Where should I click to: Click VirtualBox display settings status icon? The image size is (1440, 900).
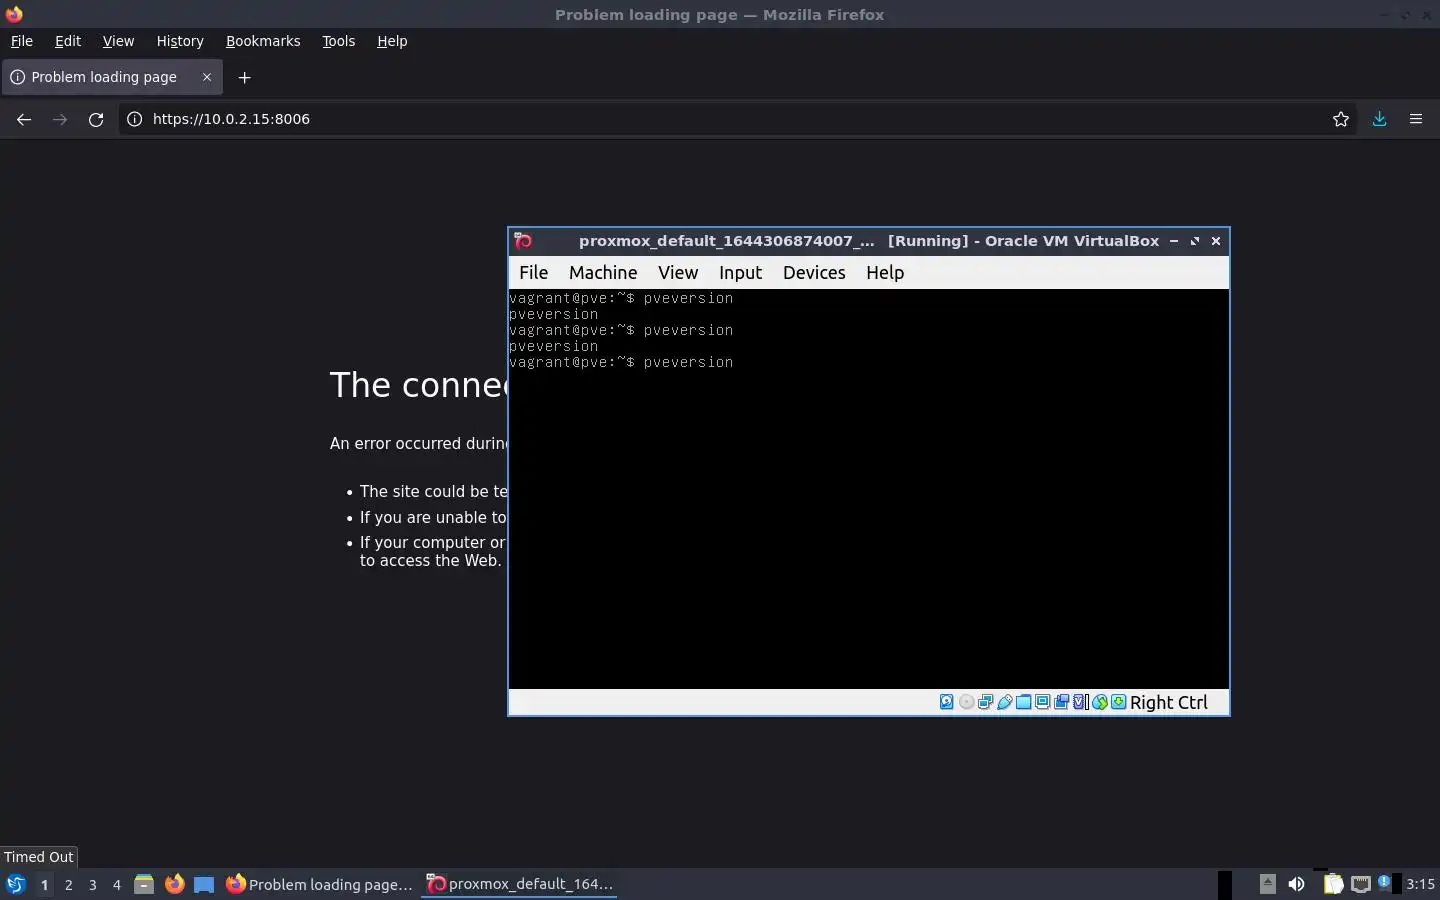pyautogui.click(x=1042, y=702)
